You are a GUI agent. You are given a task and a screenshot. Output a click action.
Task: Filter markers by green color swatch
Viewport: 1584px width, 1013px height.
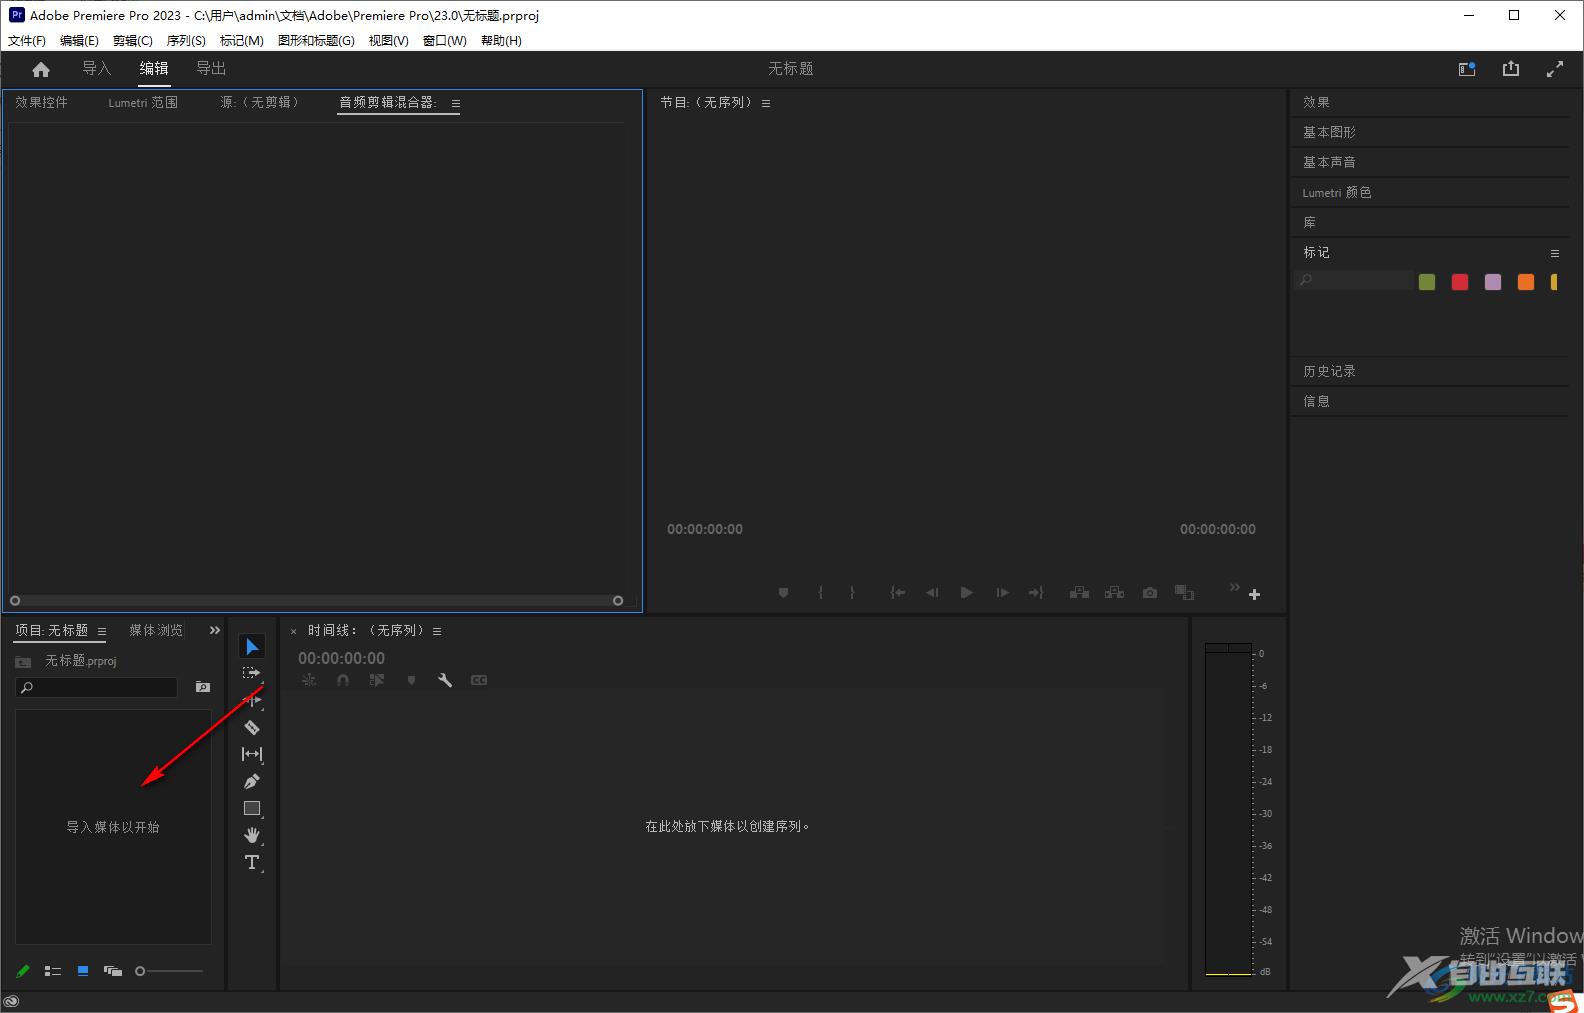coord(1427,282)
